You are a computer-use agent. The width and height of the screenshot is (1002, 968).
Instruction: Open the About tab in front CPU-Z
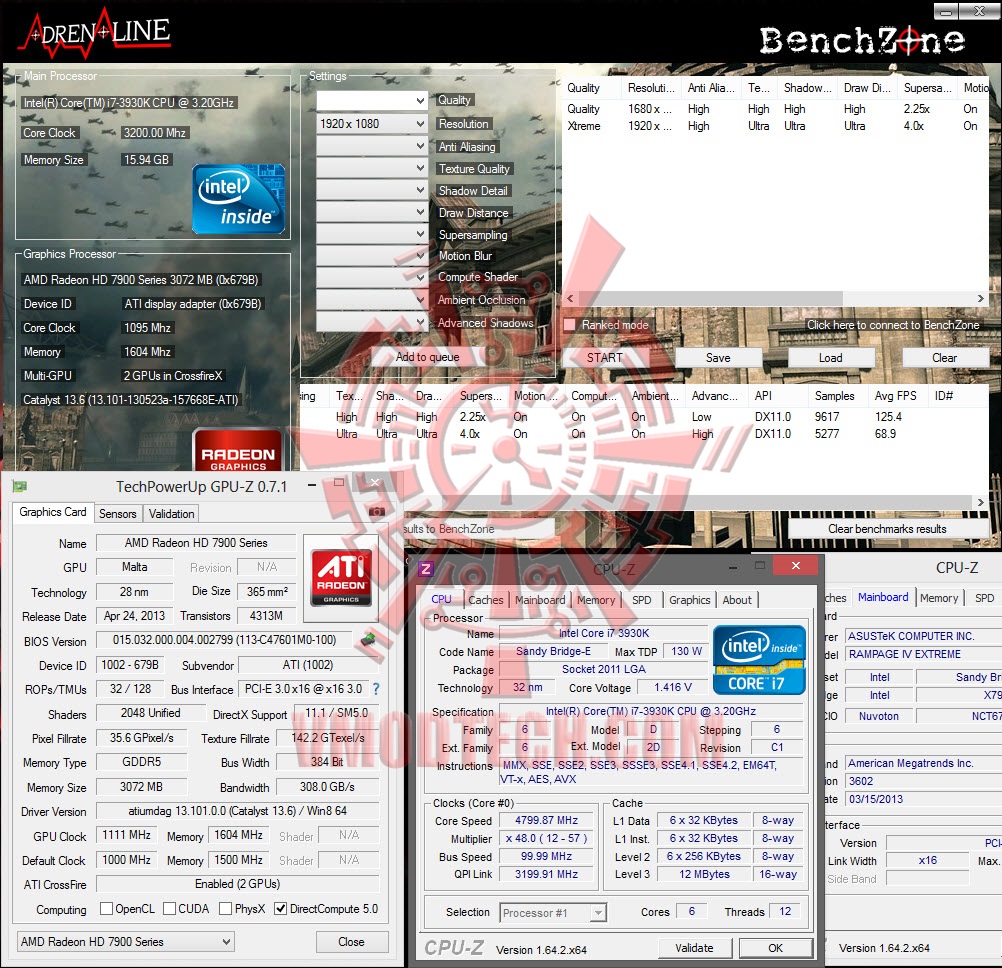(x=737, y=599)
